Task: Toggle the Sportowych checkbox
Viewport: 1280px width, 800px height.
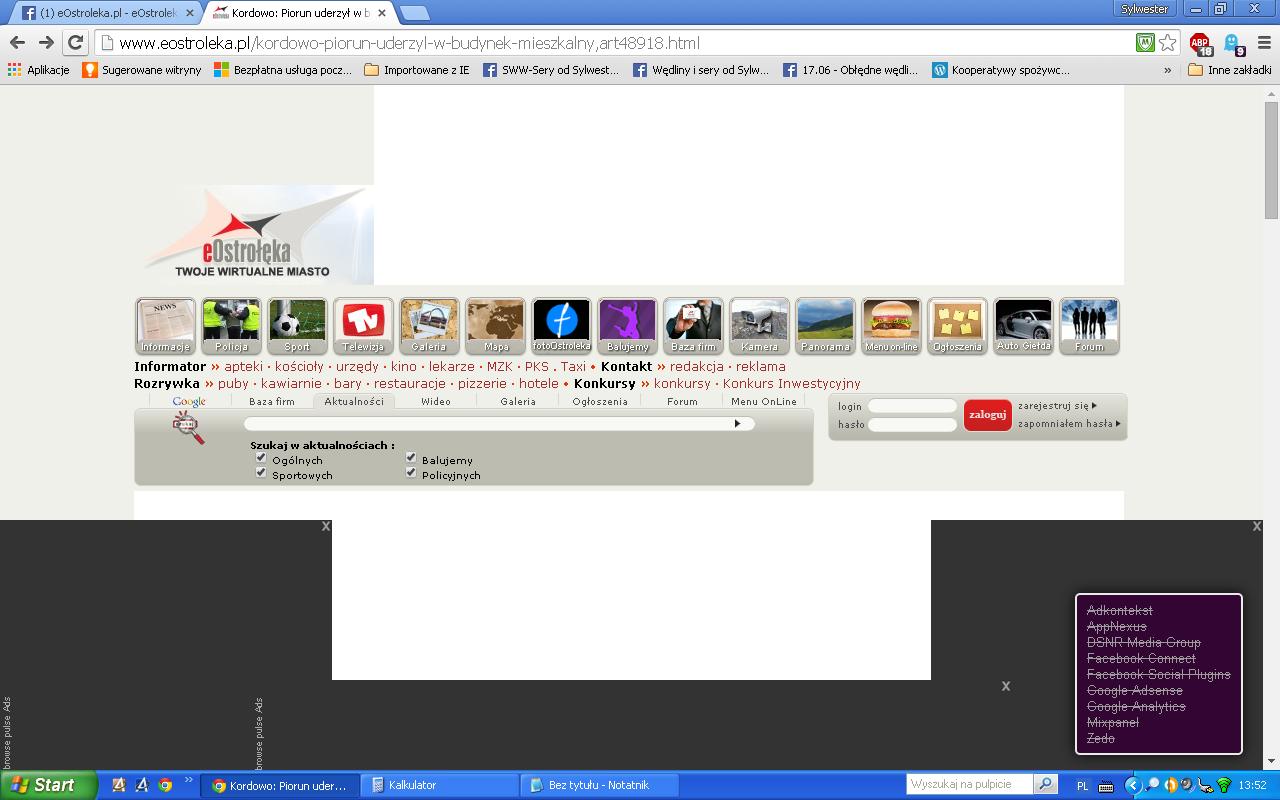Action: coord(261,473)
